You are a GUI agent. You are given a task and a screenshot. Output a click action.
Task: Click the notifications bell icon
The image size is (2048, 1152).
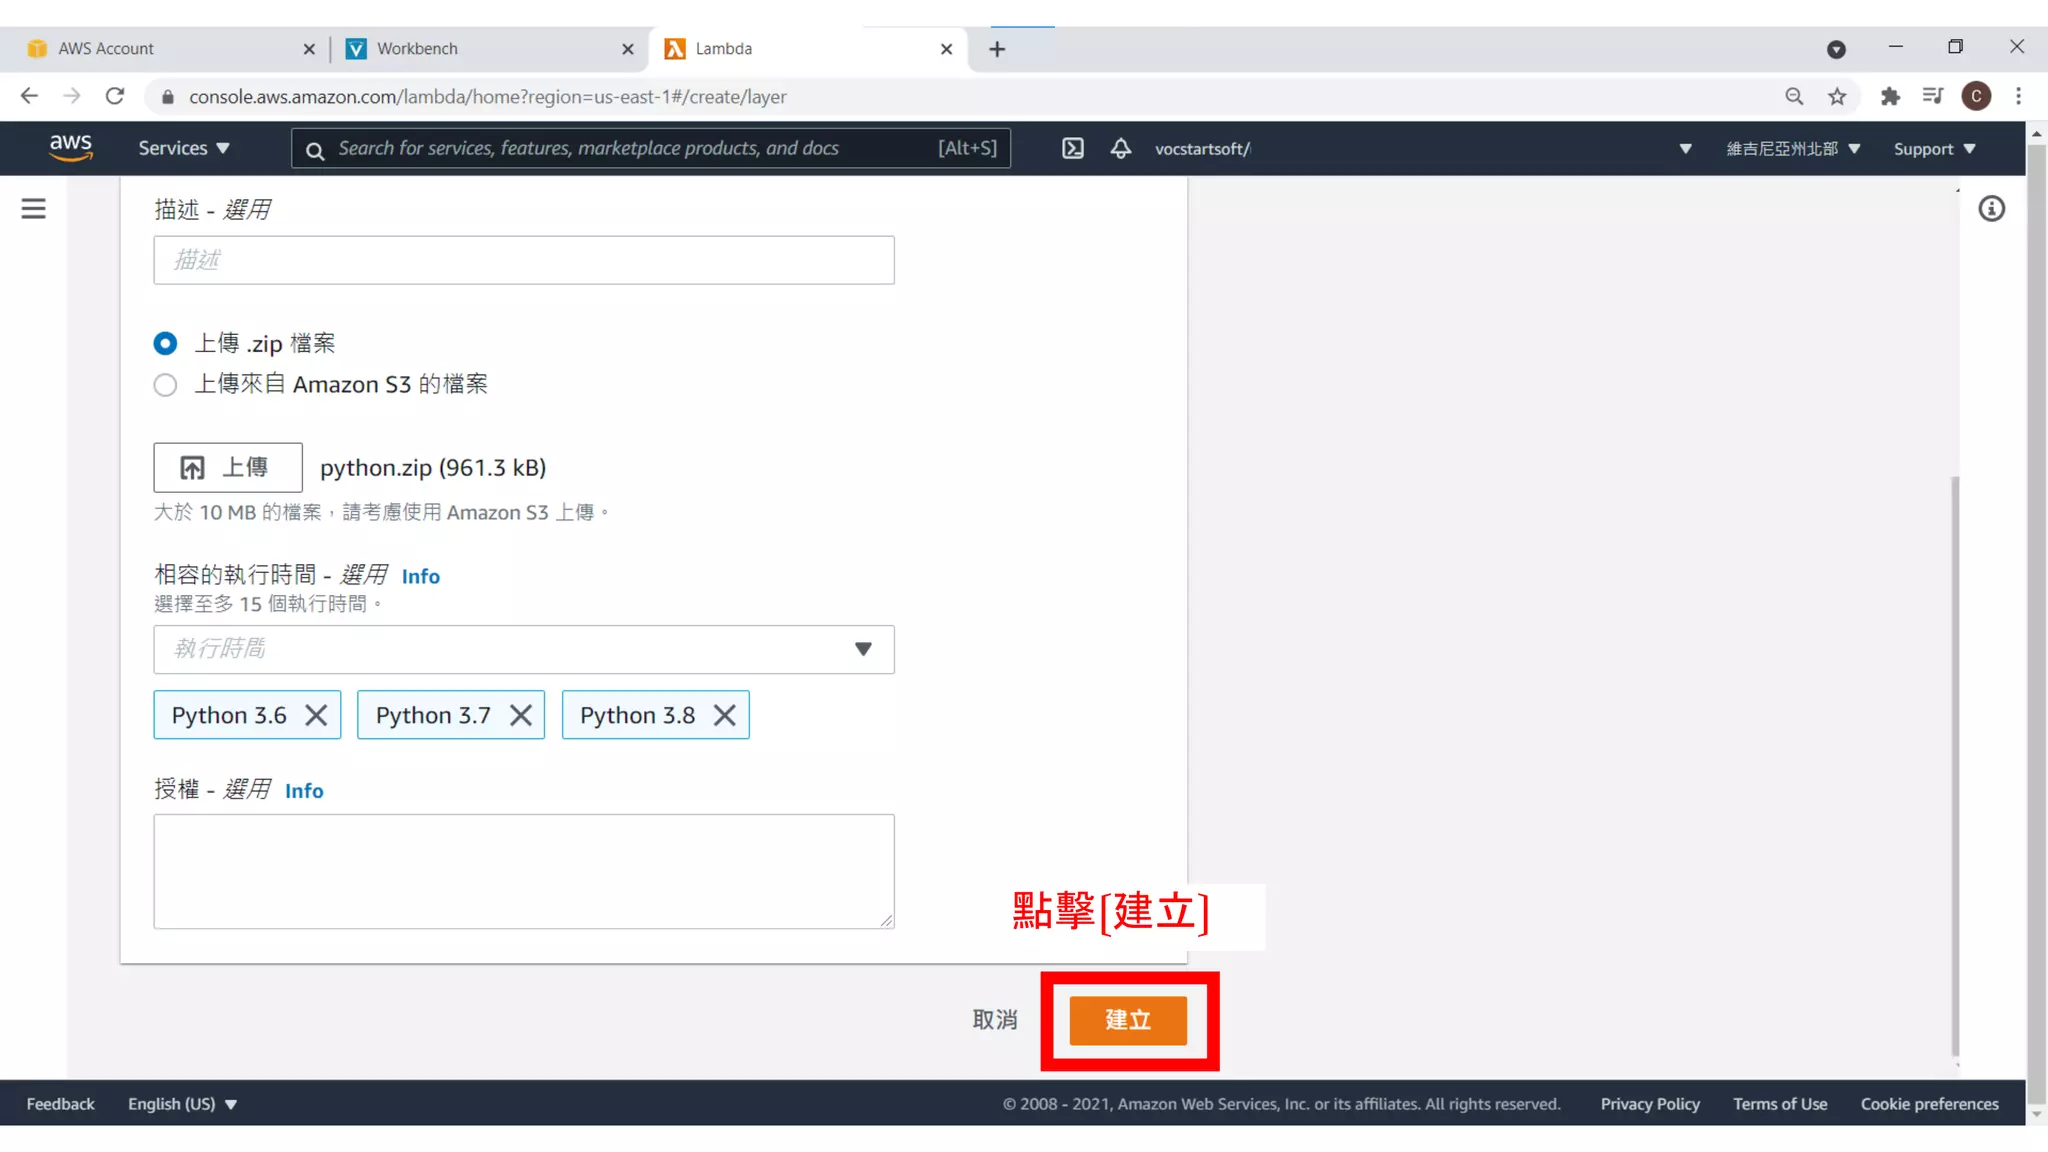pos(1120,148)
